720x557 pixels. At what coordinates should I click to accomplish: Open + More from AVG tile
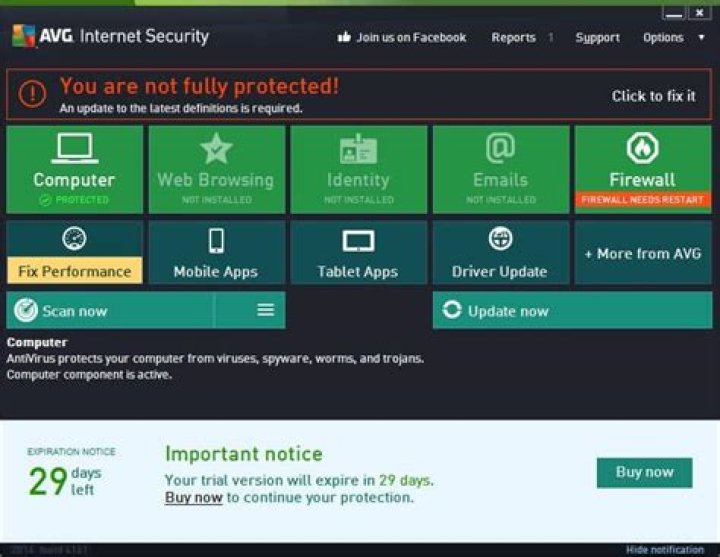coord(643,252)
